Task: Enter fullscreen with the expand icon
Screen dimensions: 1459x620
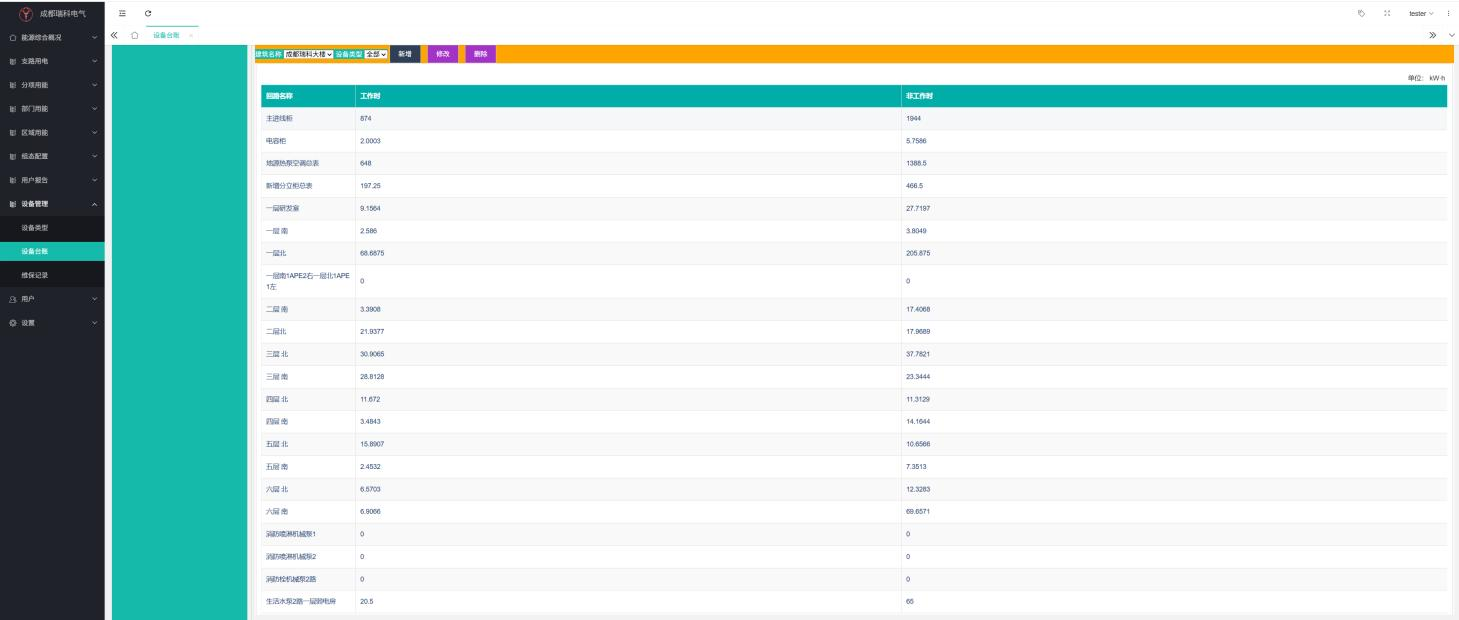Action: [1387, 13]
